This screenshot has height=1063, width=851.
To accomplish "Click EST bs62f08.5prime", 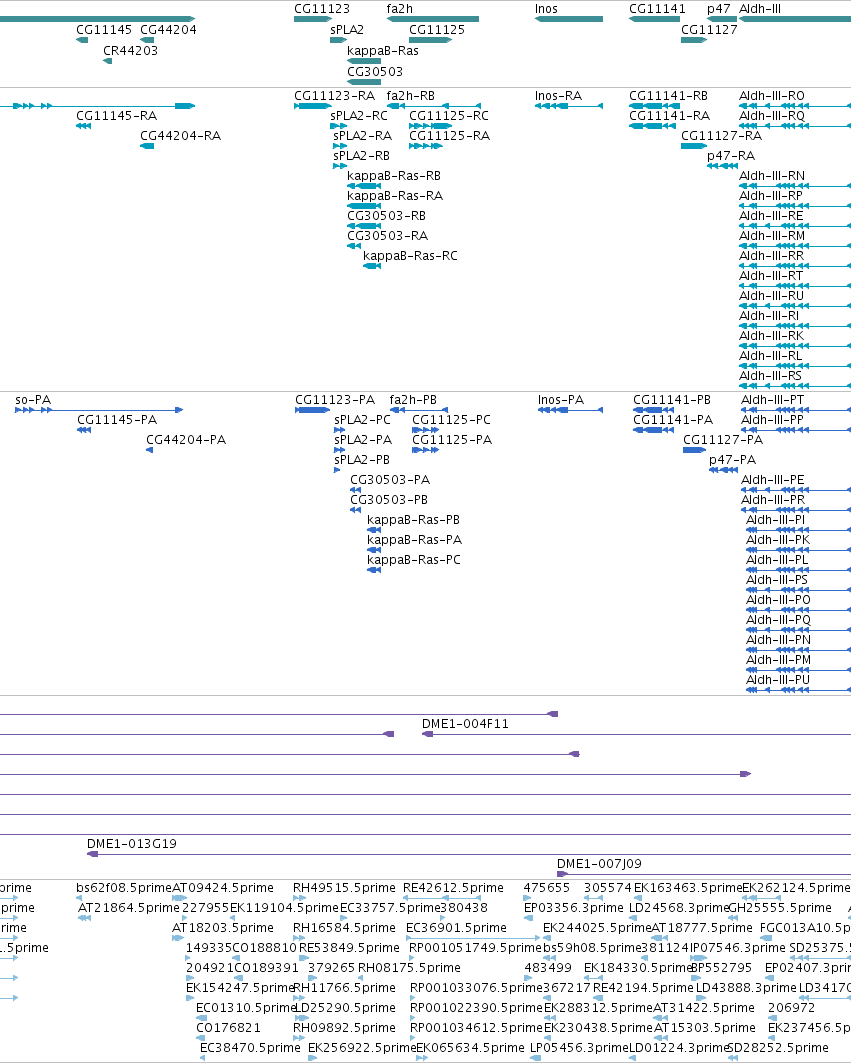I will pyautogui.click(x=123, y=888).
